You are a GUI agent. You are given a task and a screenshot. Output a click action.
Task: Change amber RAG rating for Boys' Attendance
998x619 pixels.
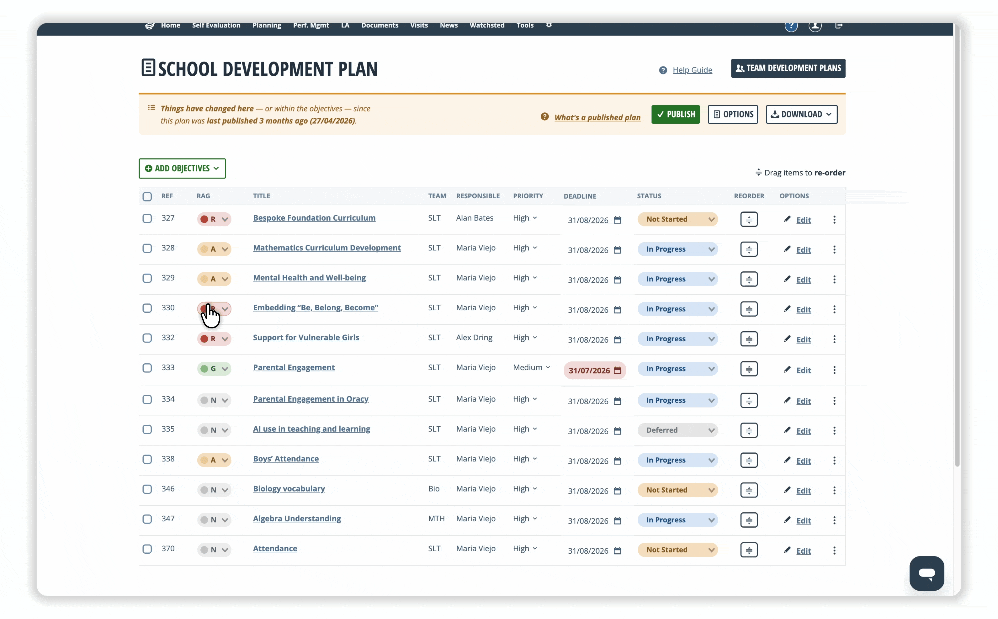(x=214, y=460)
